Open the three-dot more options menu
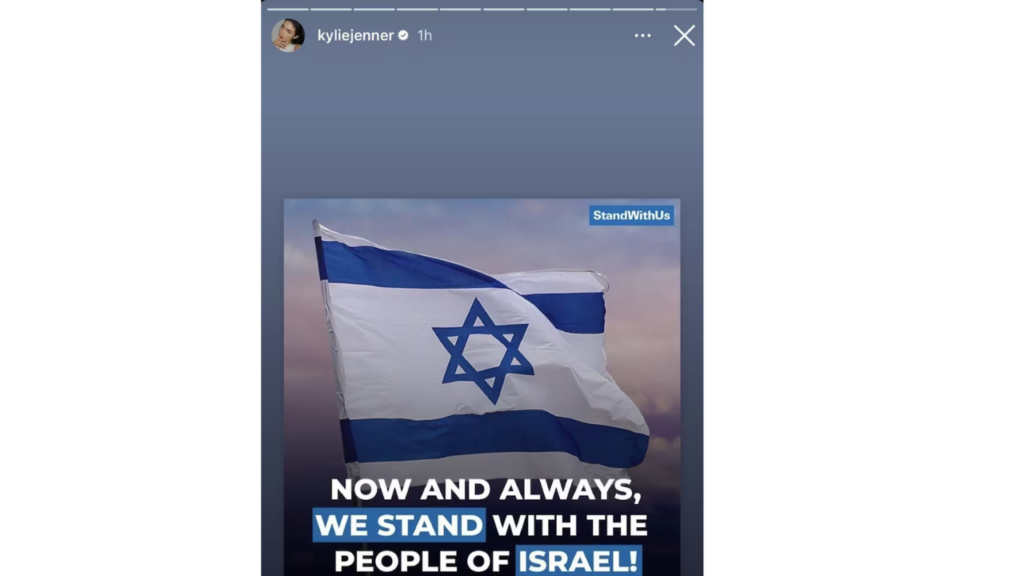Viewport: 1024px width, 576px height. coord(643,35)
